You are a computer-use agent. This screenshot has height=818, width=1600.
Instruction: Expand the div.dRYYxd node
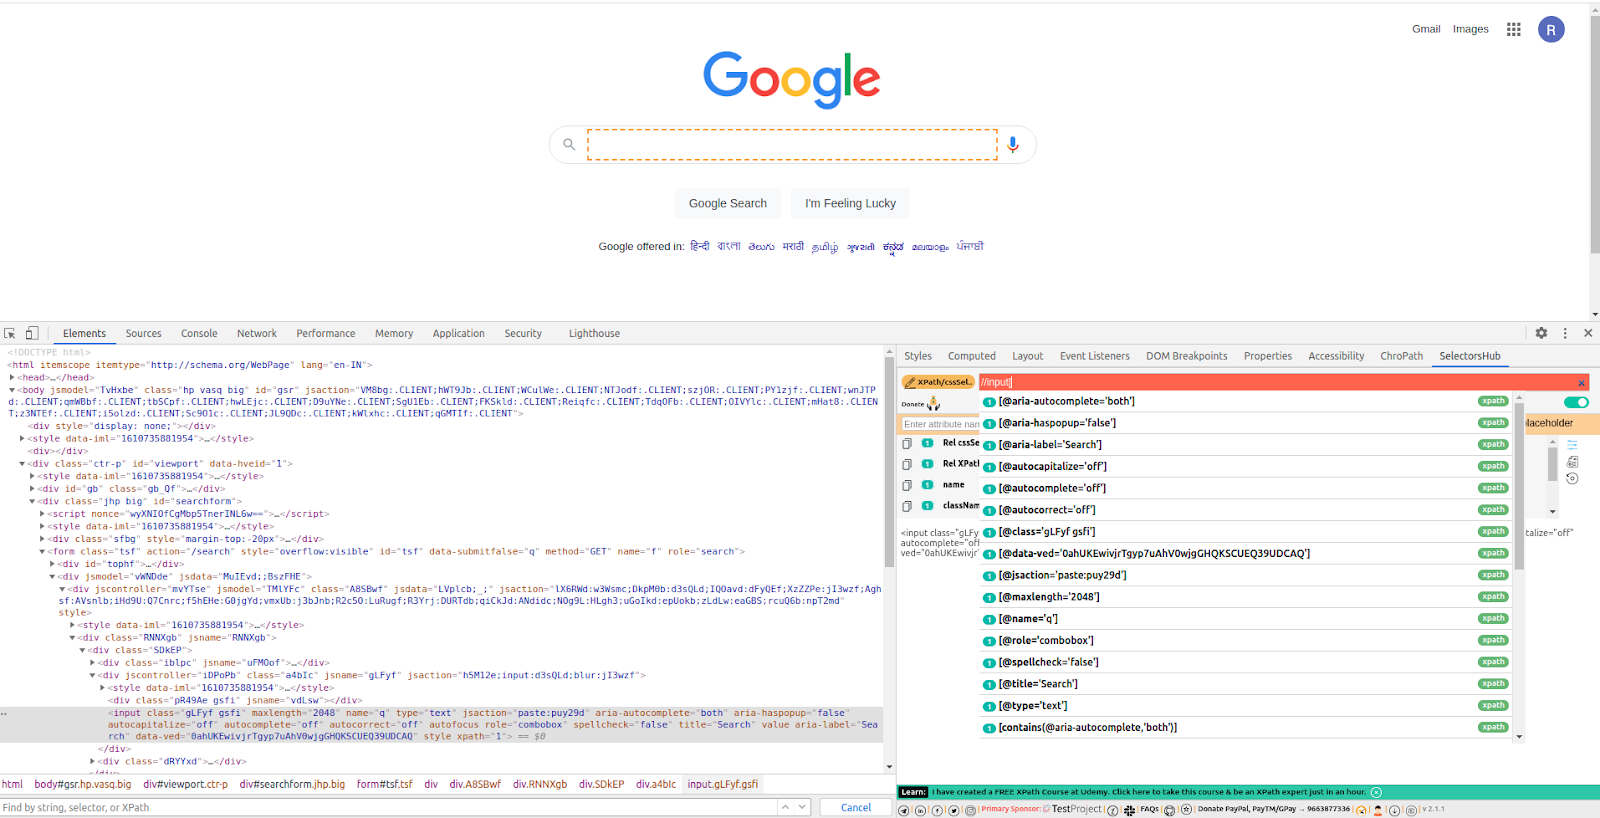(x=92, y=761)
